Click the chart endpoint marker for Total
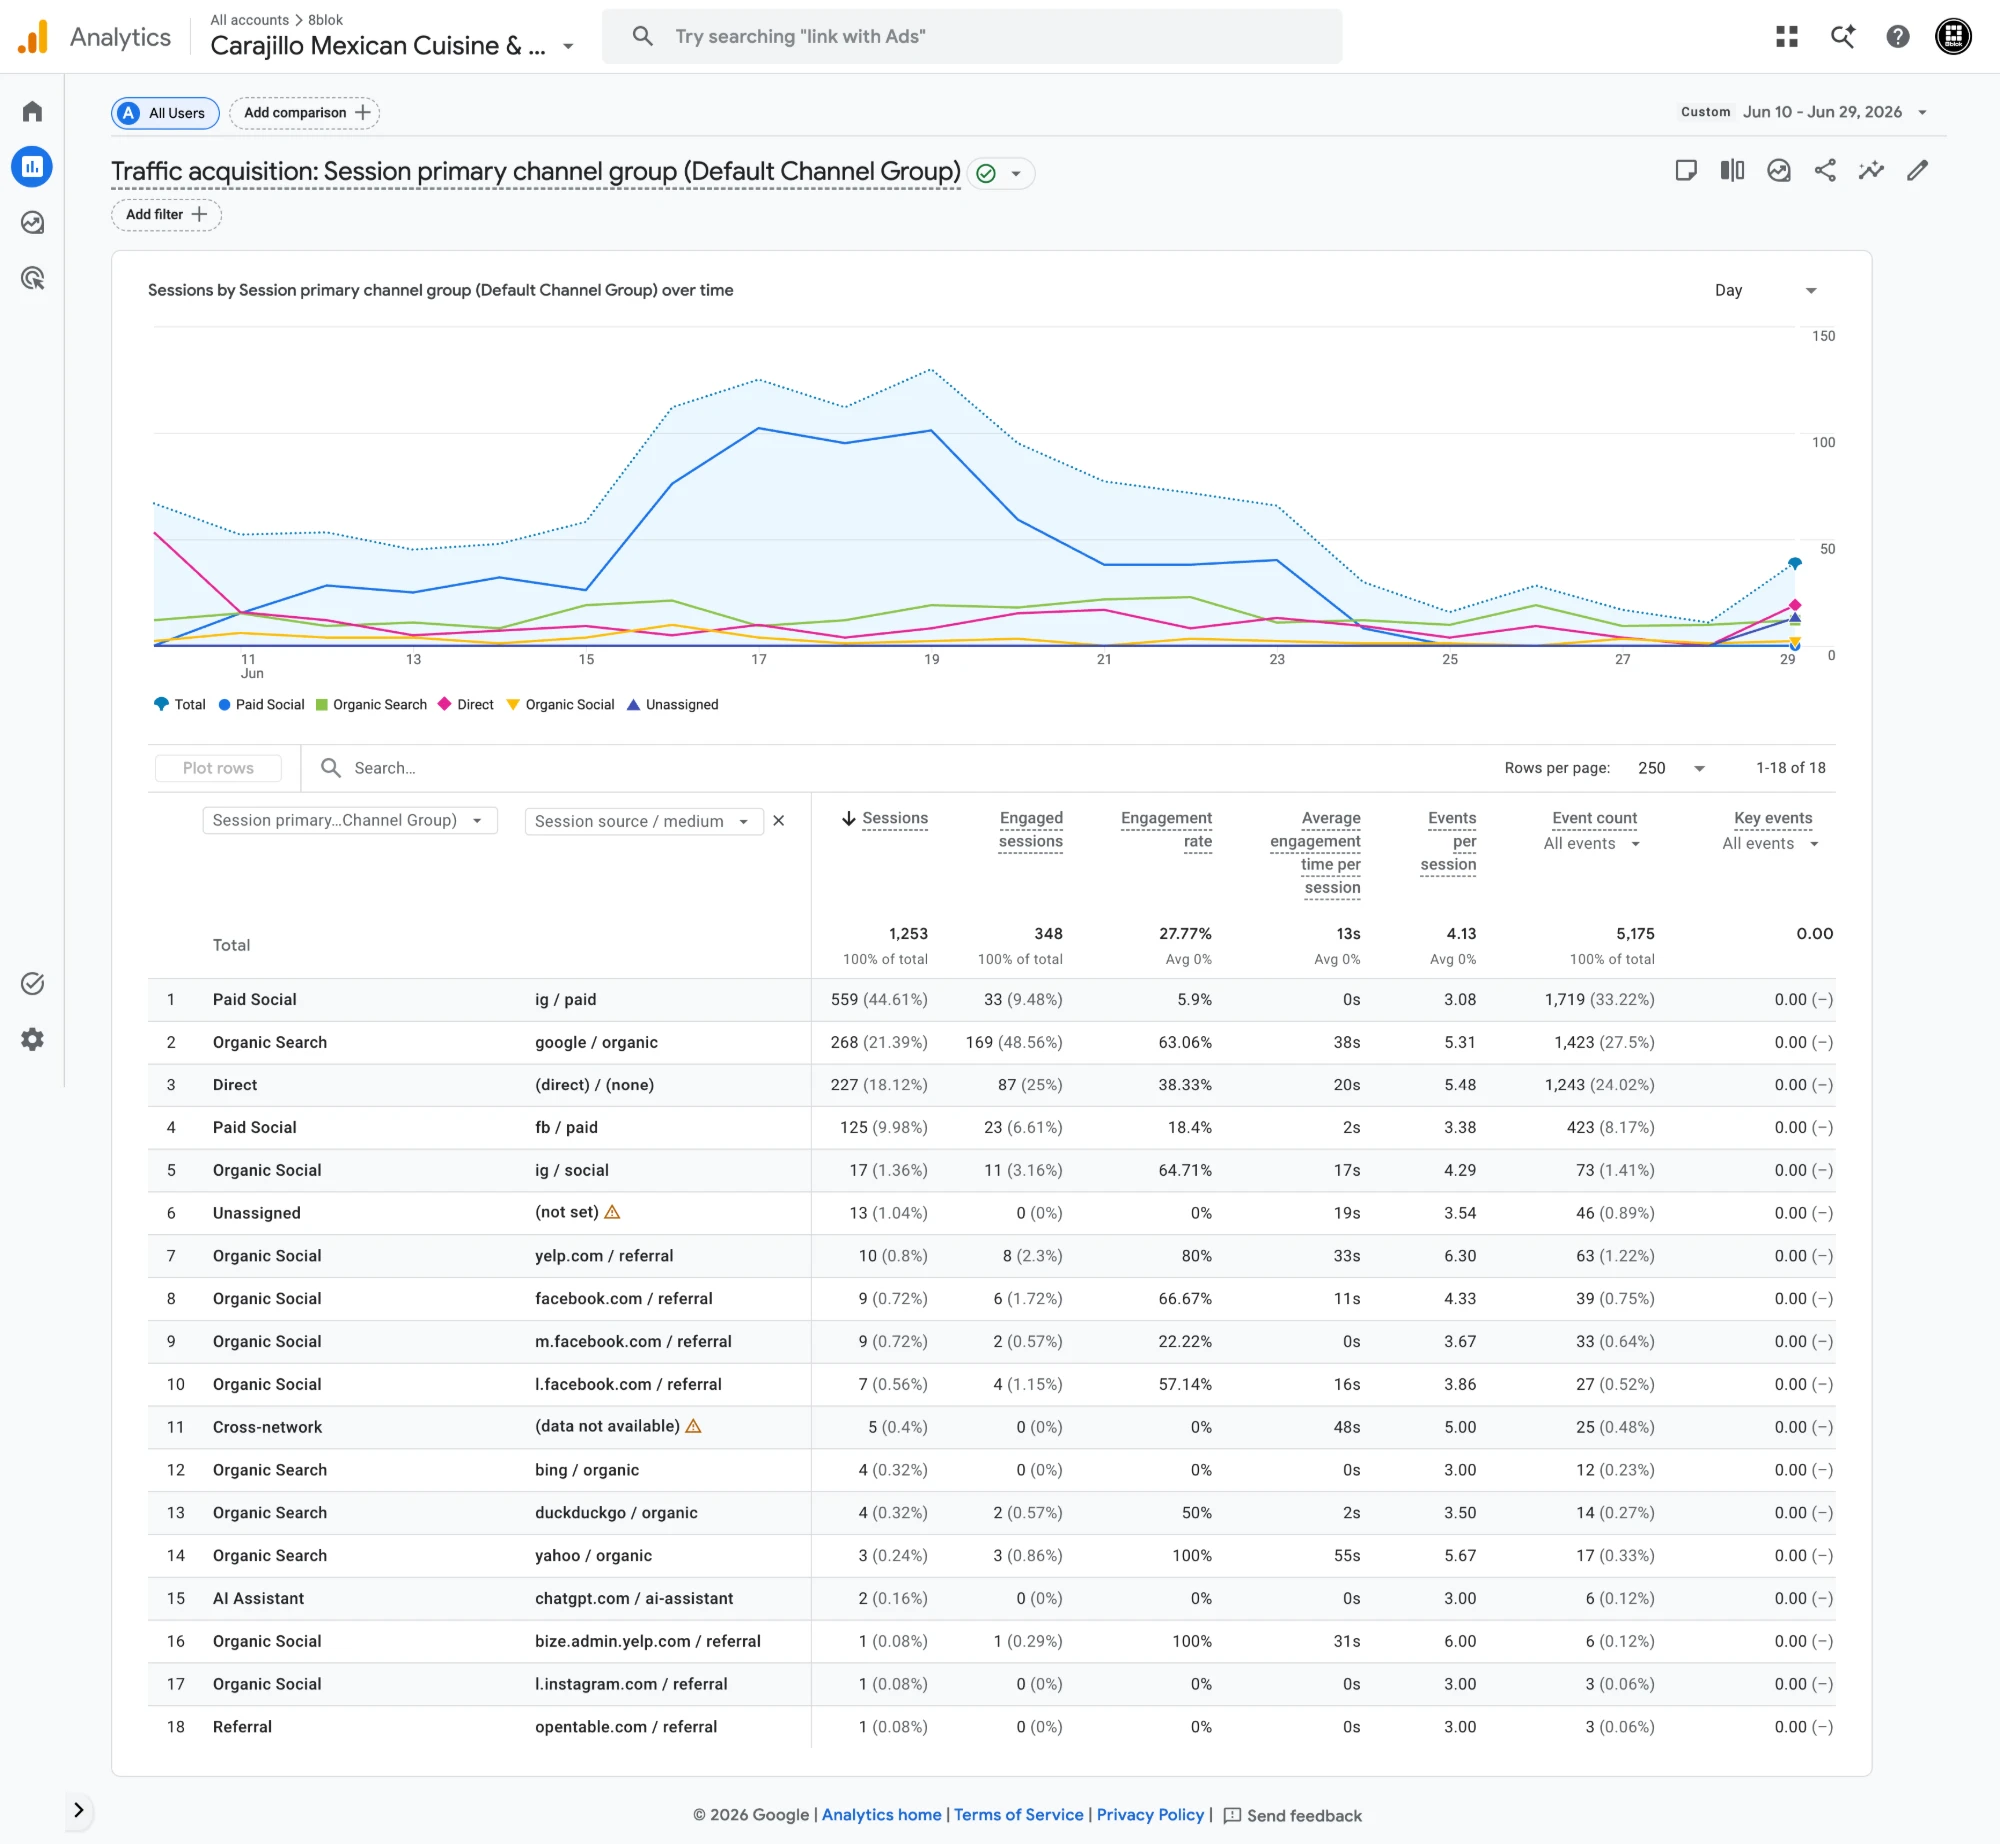 (1795, 563)
